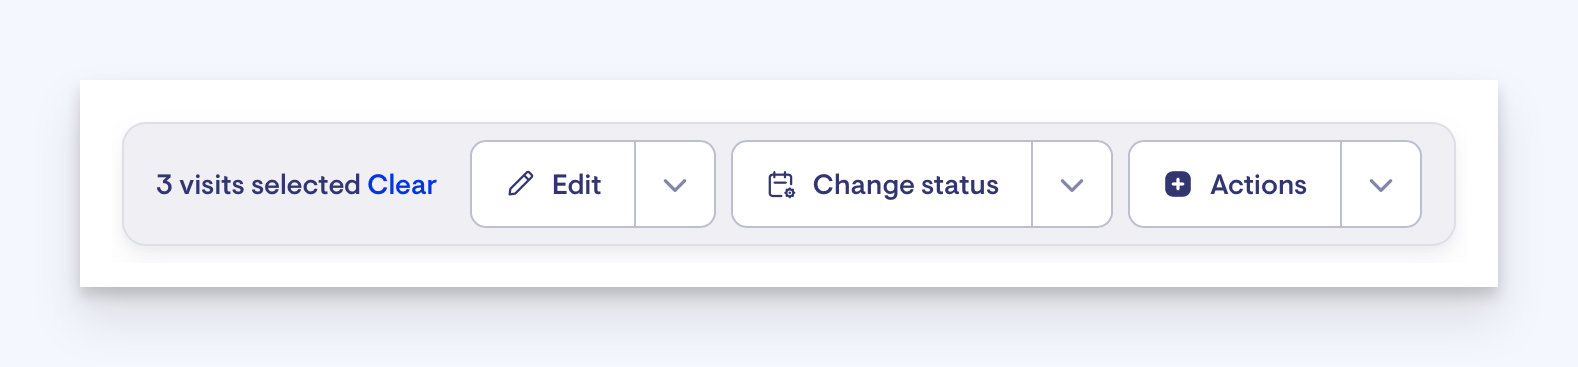Open the Edit dropdown chevron

(x=675, y=184)
